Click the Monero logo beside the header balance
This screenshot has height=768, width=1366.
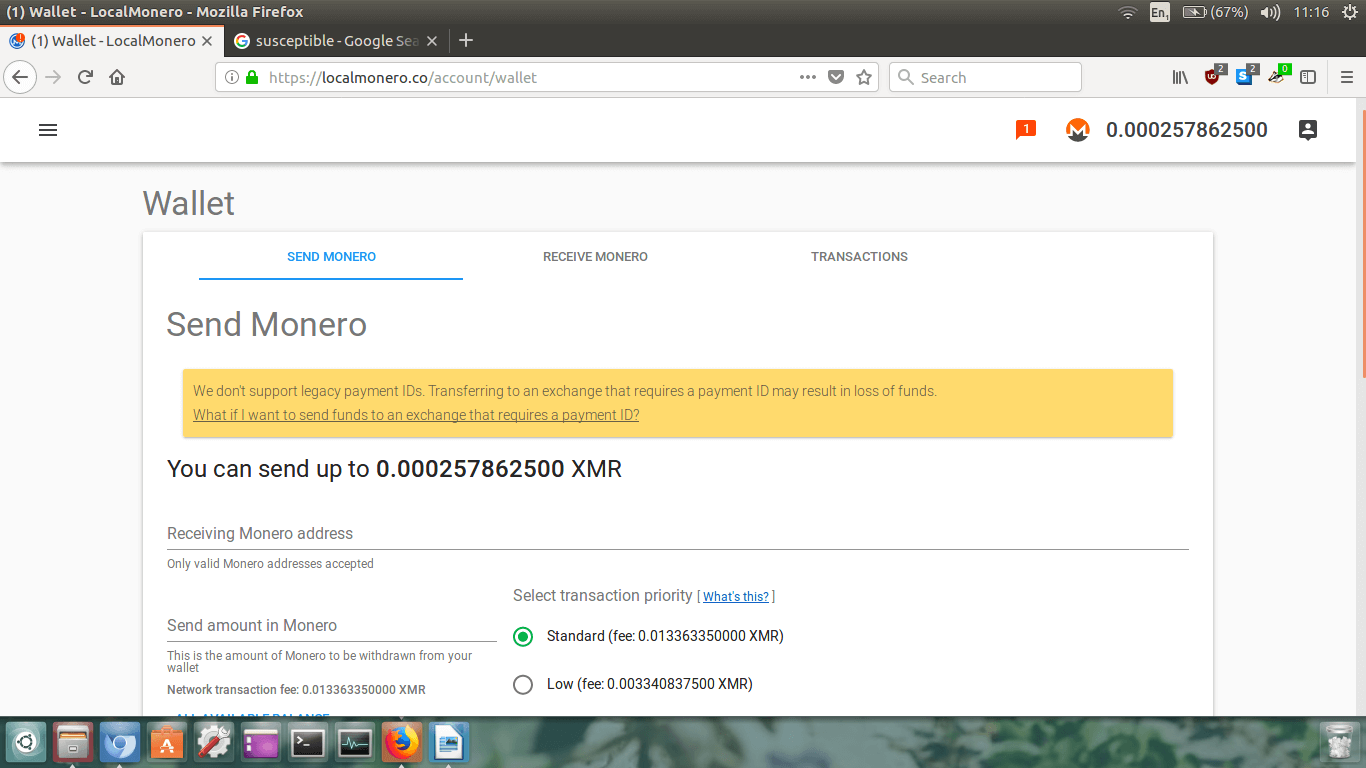pyautogui.click(x=1077, y=130)
